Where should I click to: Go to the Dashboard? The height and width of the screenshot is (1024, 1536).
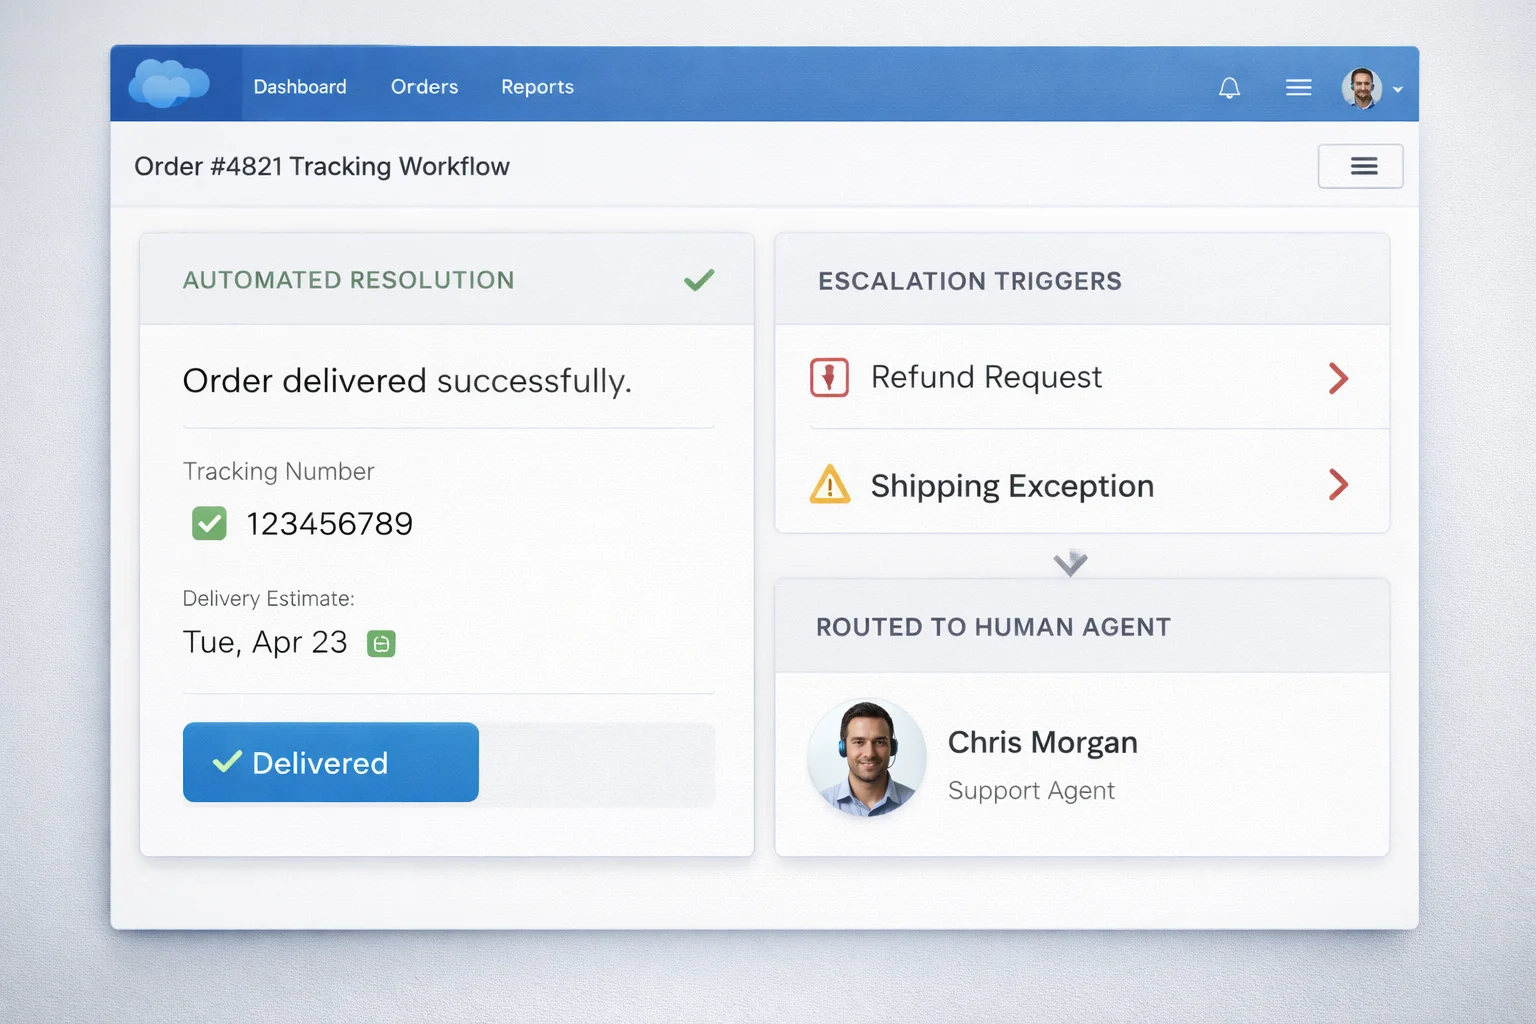click(x=300, y=87)
